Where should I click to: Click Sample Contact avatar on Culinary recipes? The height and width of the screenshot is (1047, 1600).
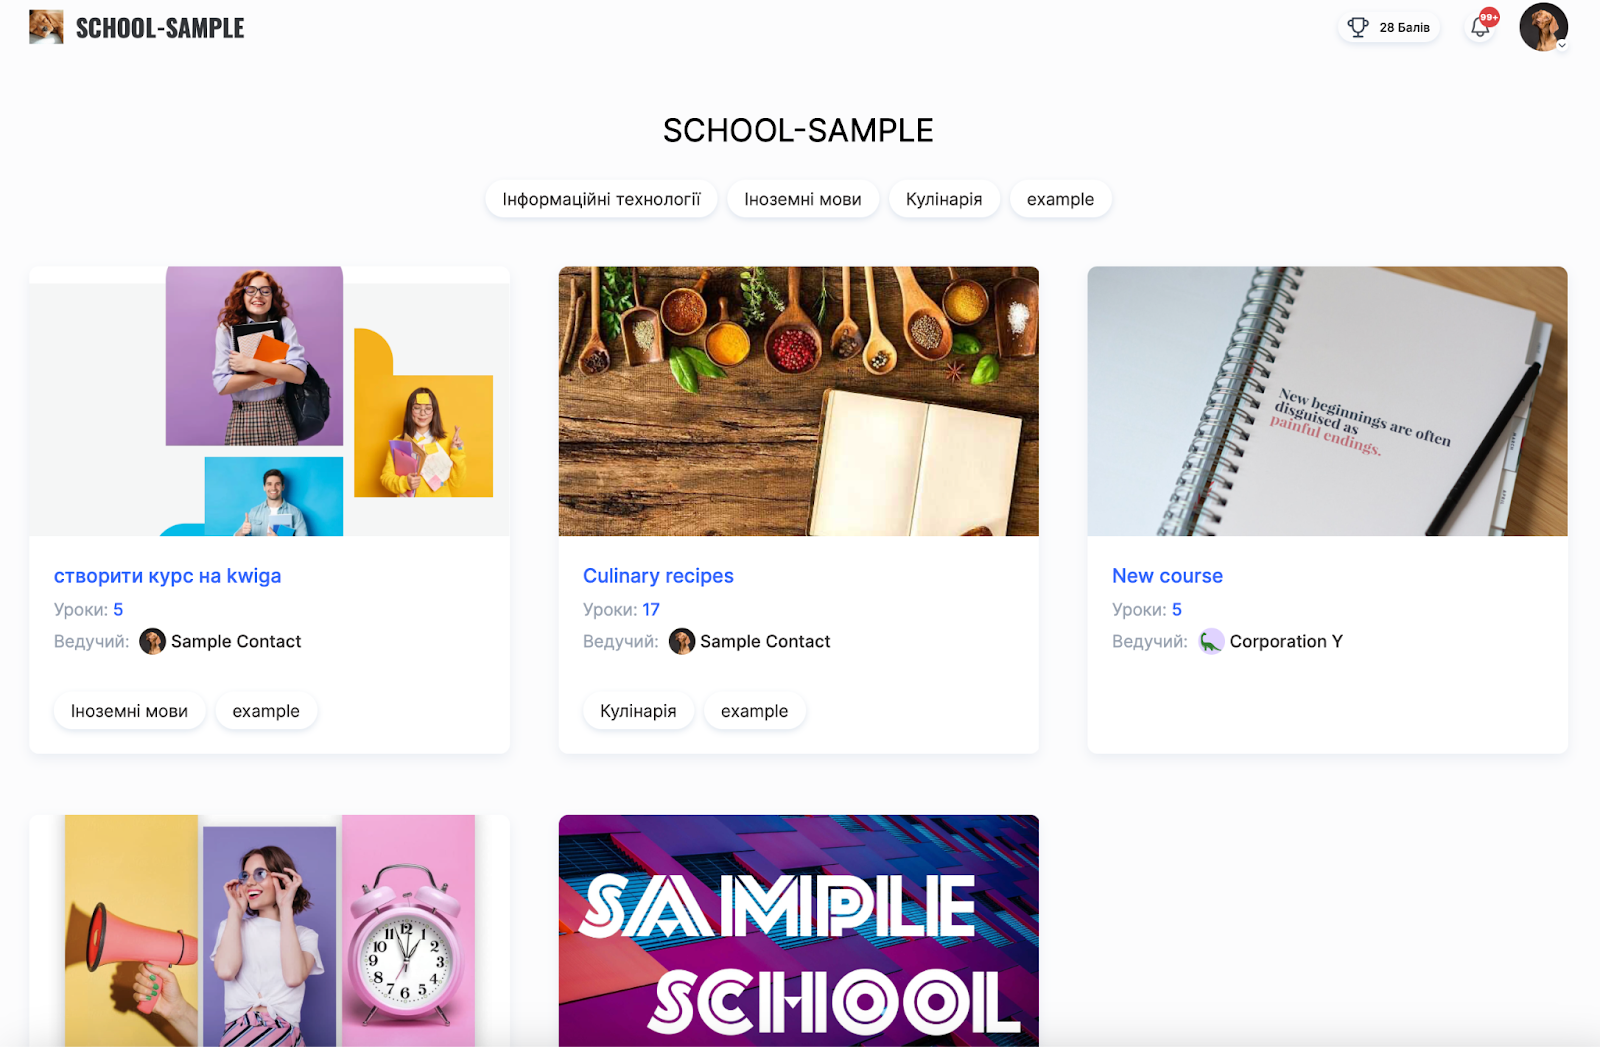(681, 641)
